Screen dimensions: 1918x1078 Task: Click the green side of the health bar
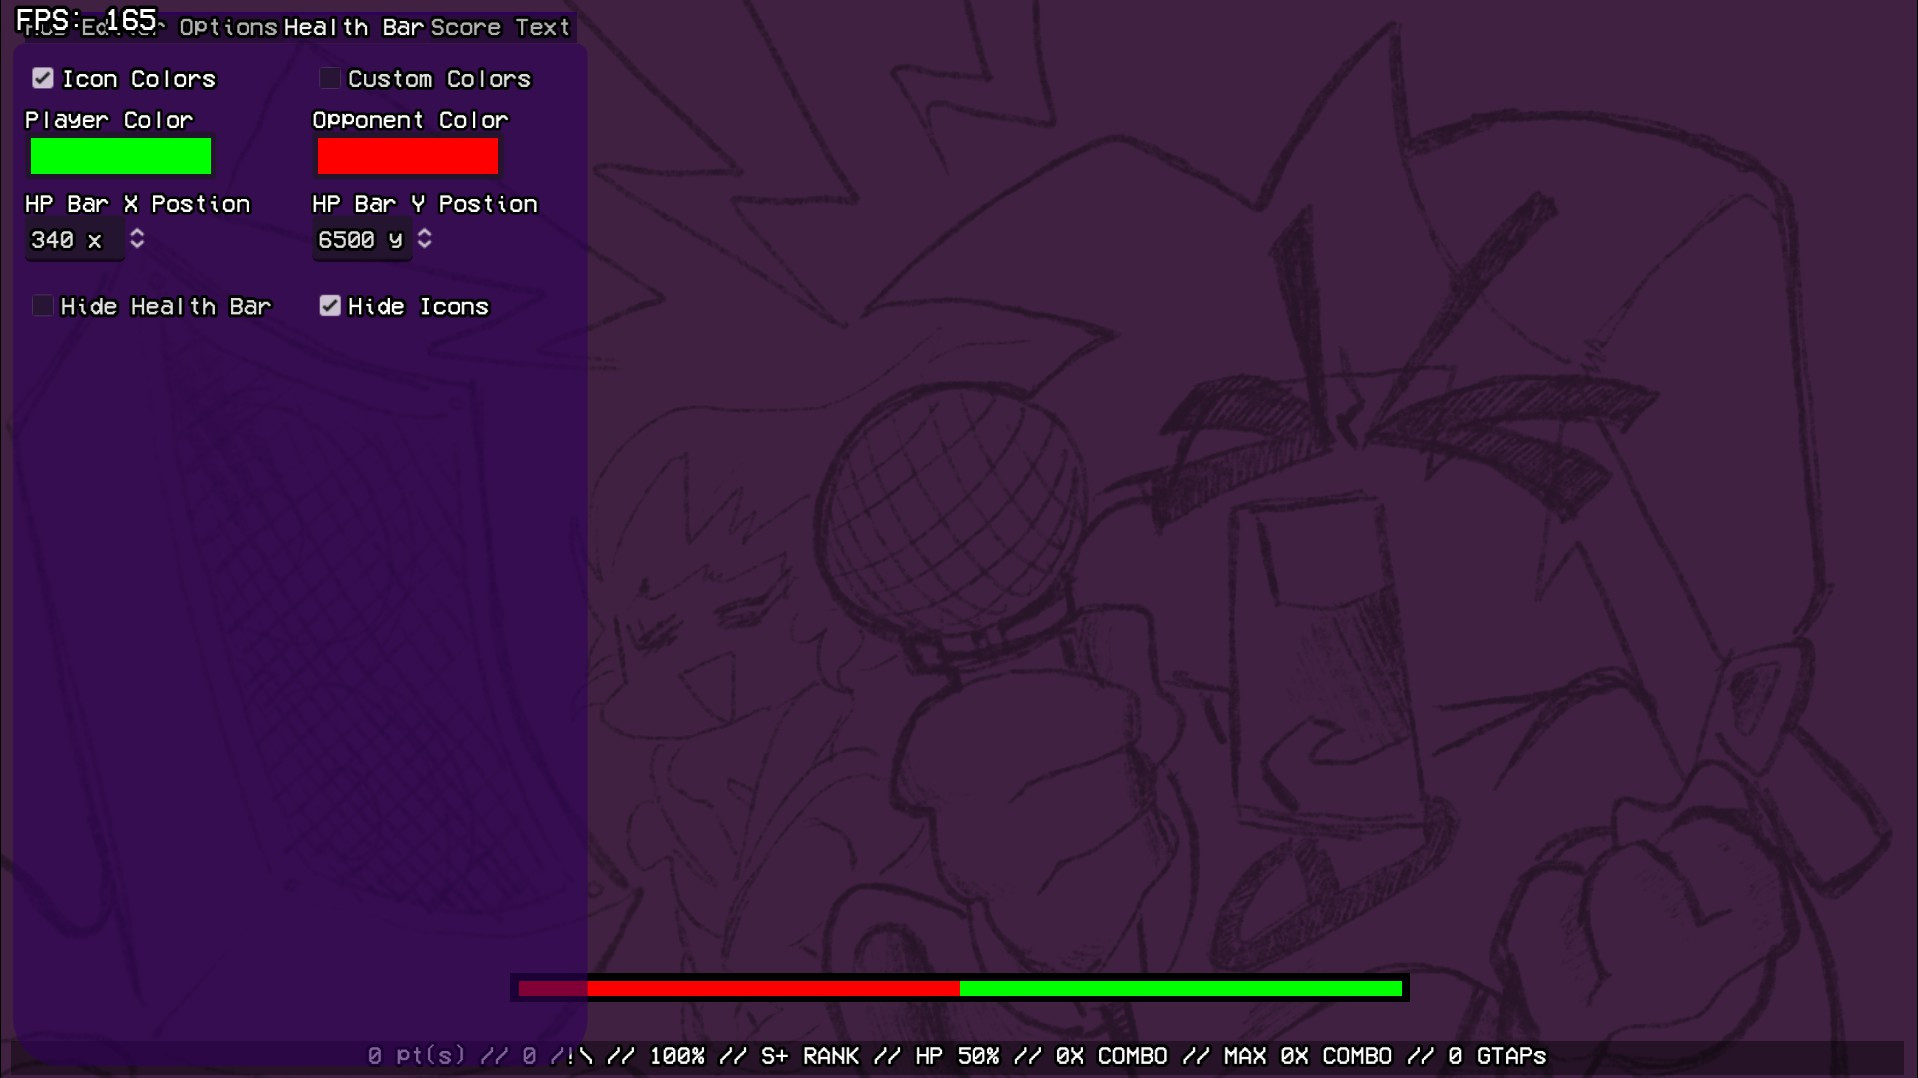coord(1180,989)
